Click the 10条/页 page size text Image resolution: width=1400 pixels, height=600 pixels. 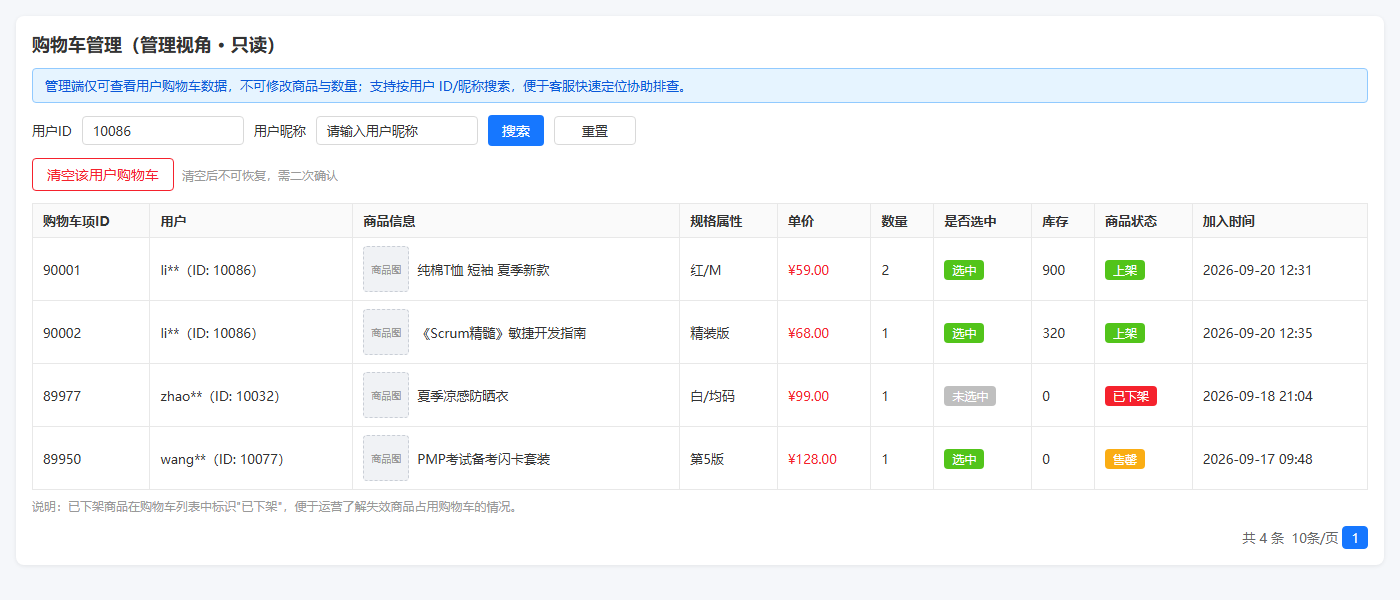pyautogui.click(x=1315, y=538)
